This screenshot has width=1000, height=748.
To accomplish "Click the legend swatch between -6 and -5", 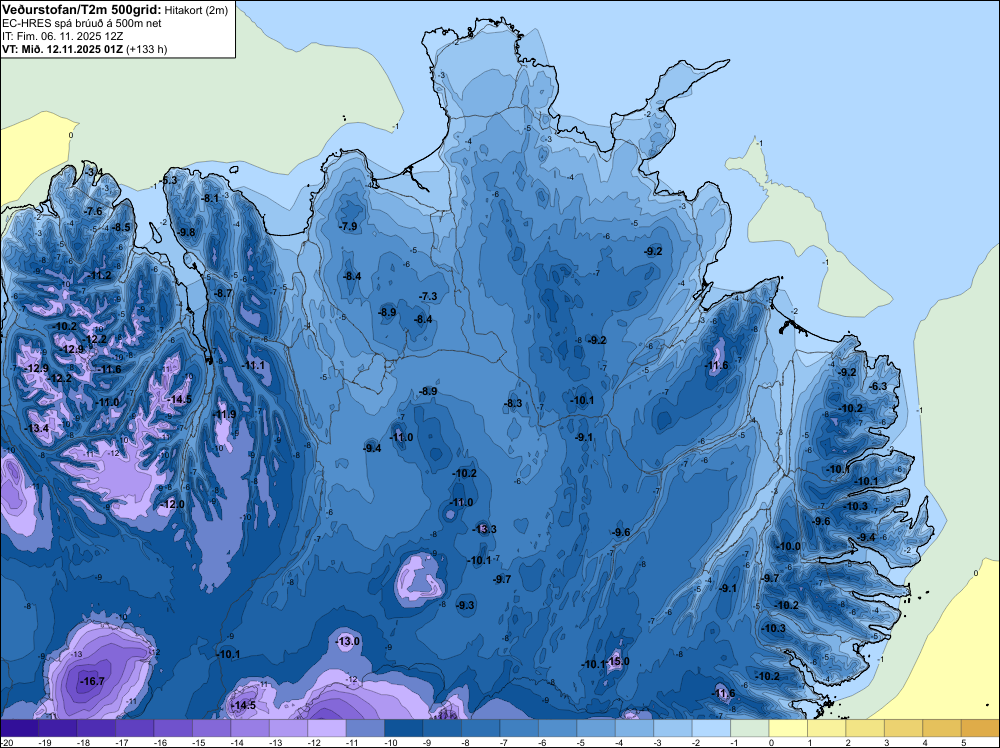I will [557, 728].
